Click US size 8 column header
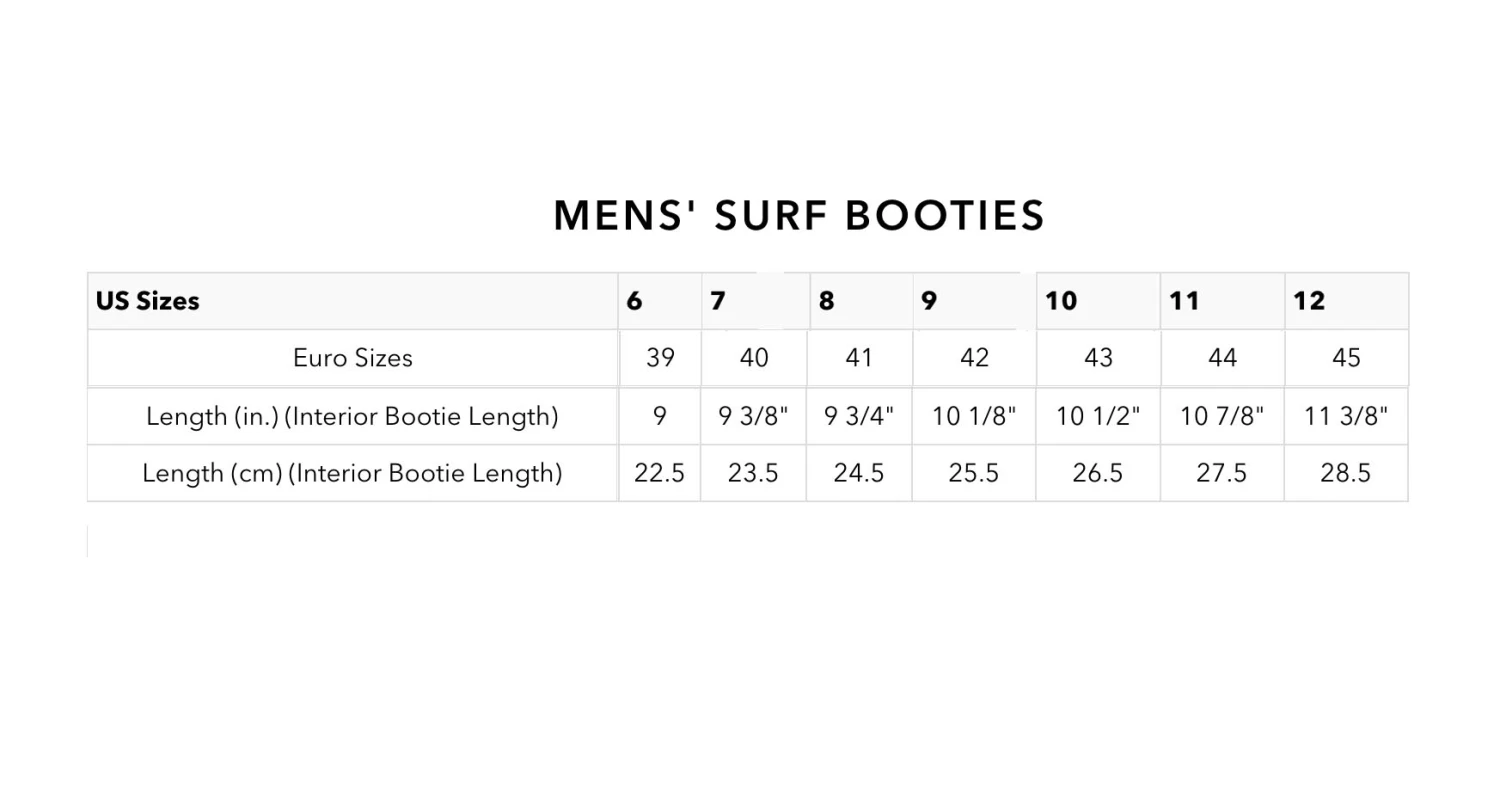 827,301
